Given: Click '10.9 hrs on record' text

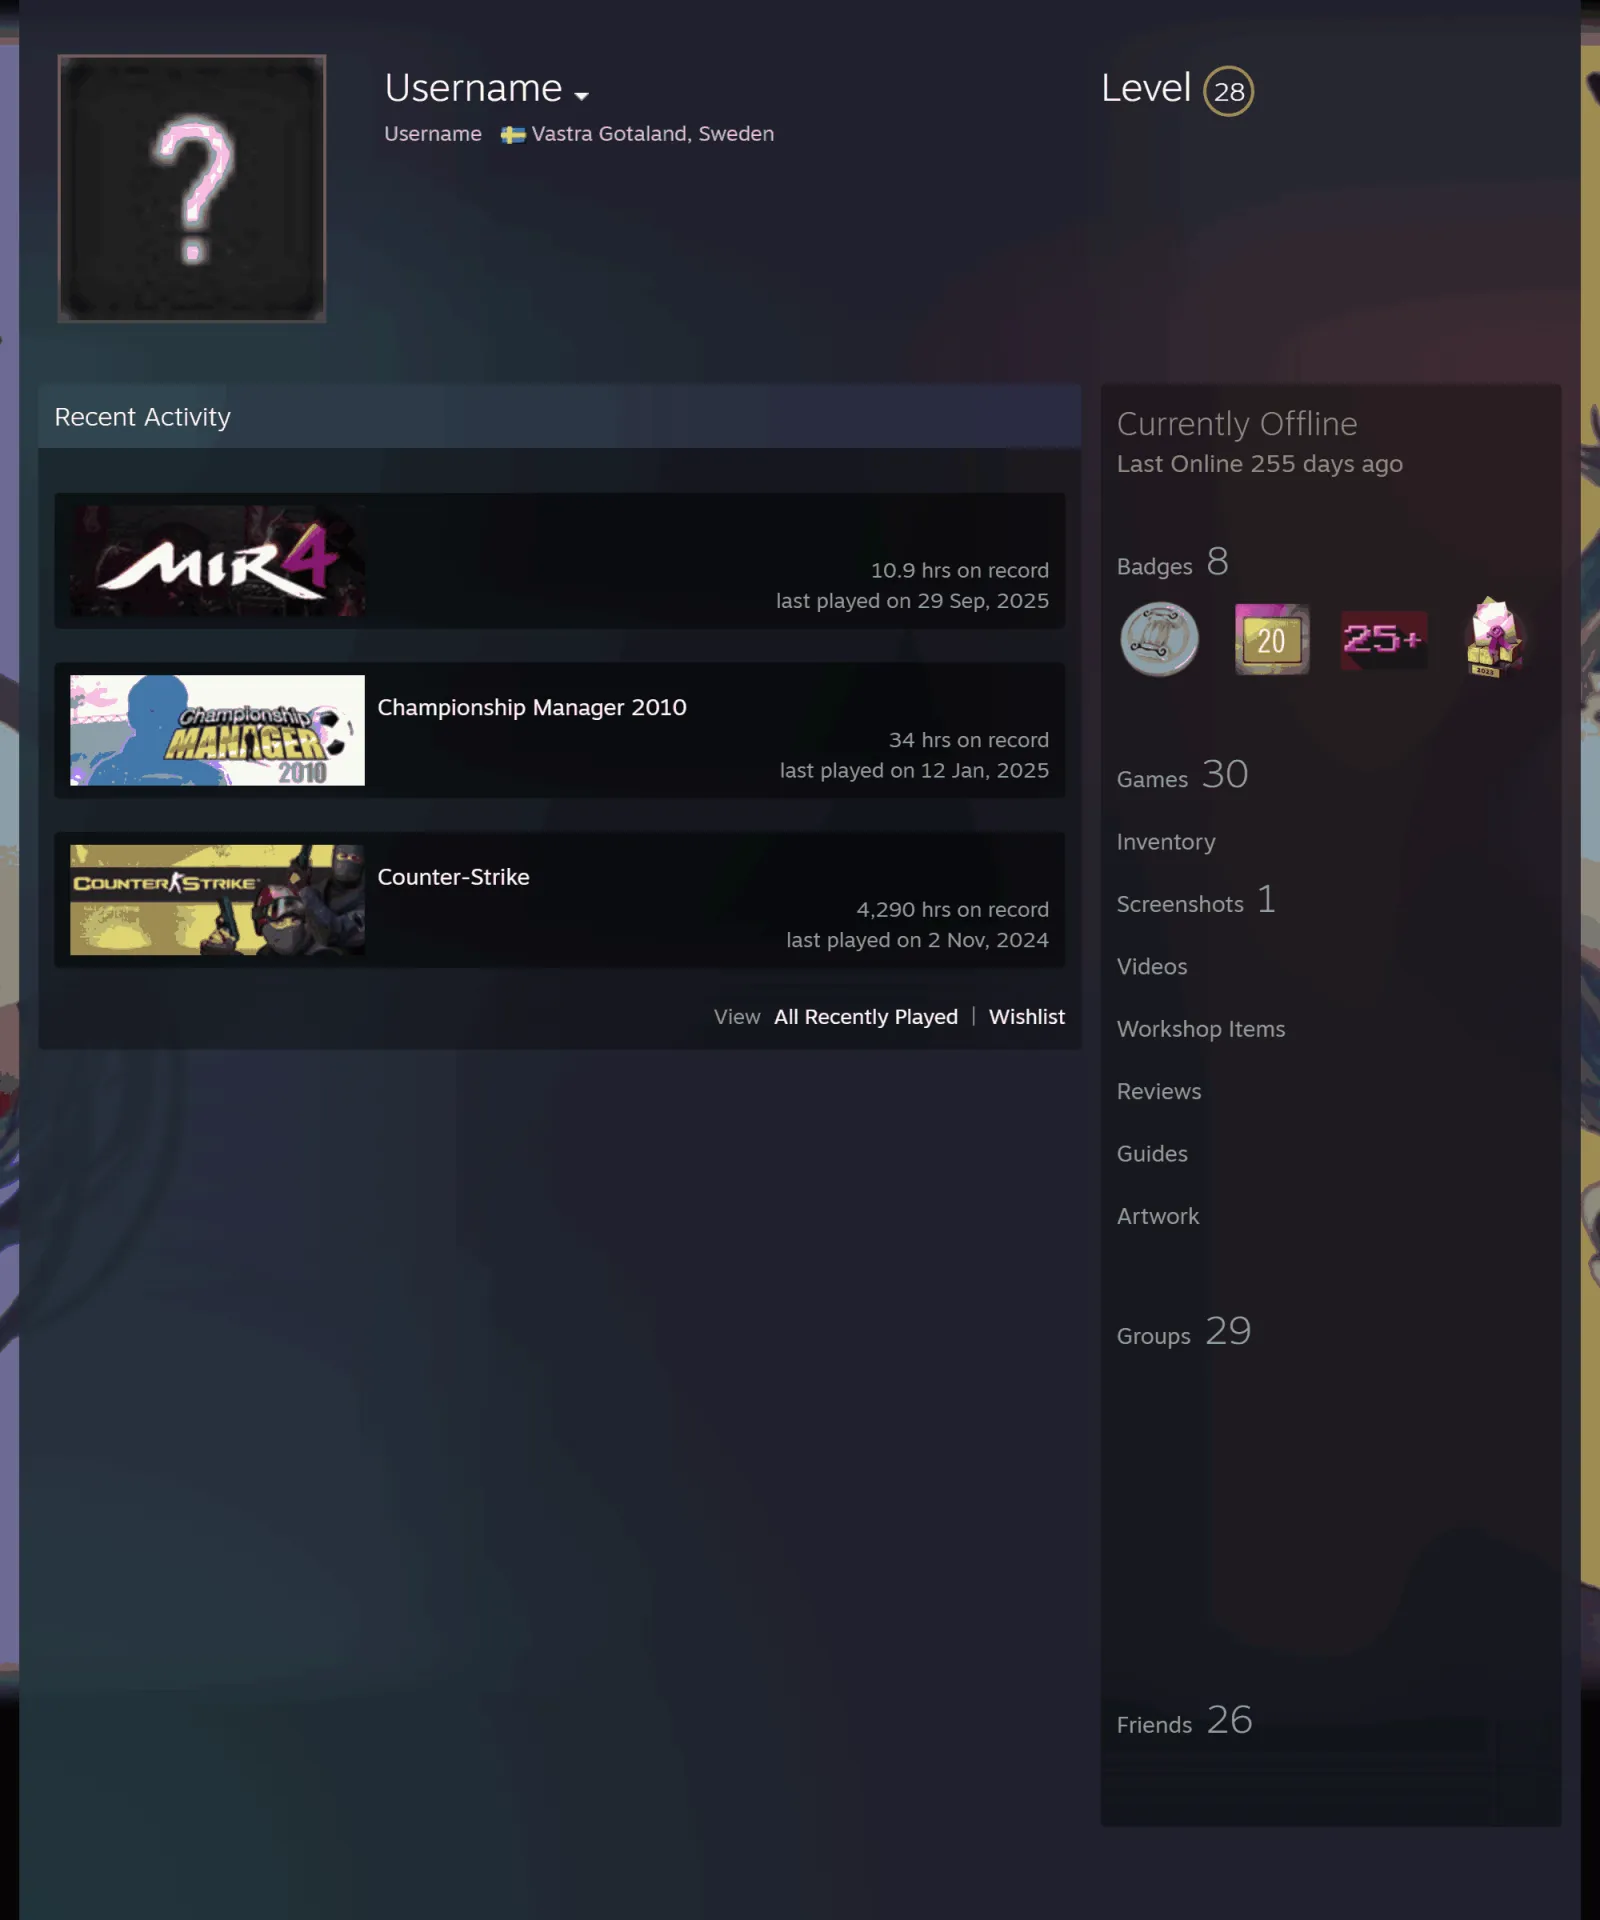Looking at the screenshot, I should click(960, 570).
